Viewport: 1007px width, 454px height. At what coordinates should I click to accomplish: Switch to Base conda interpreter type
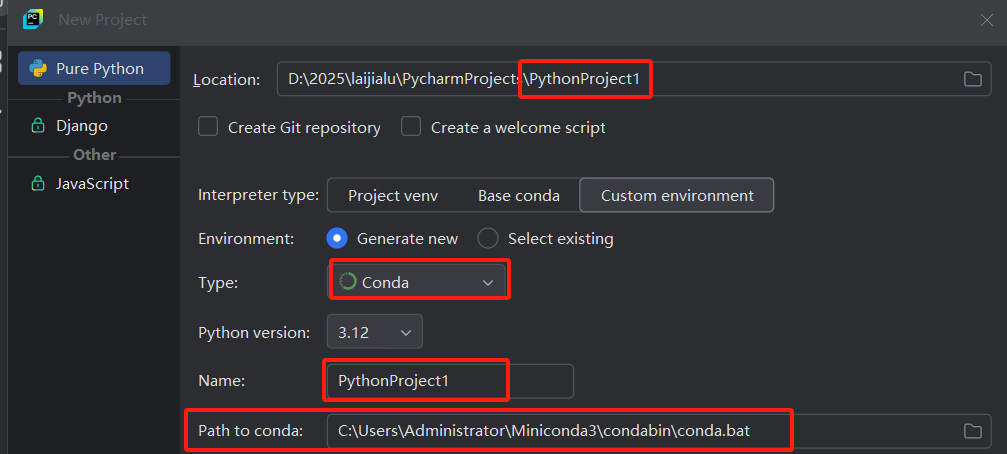coord(518,196)
